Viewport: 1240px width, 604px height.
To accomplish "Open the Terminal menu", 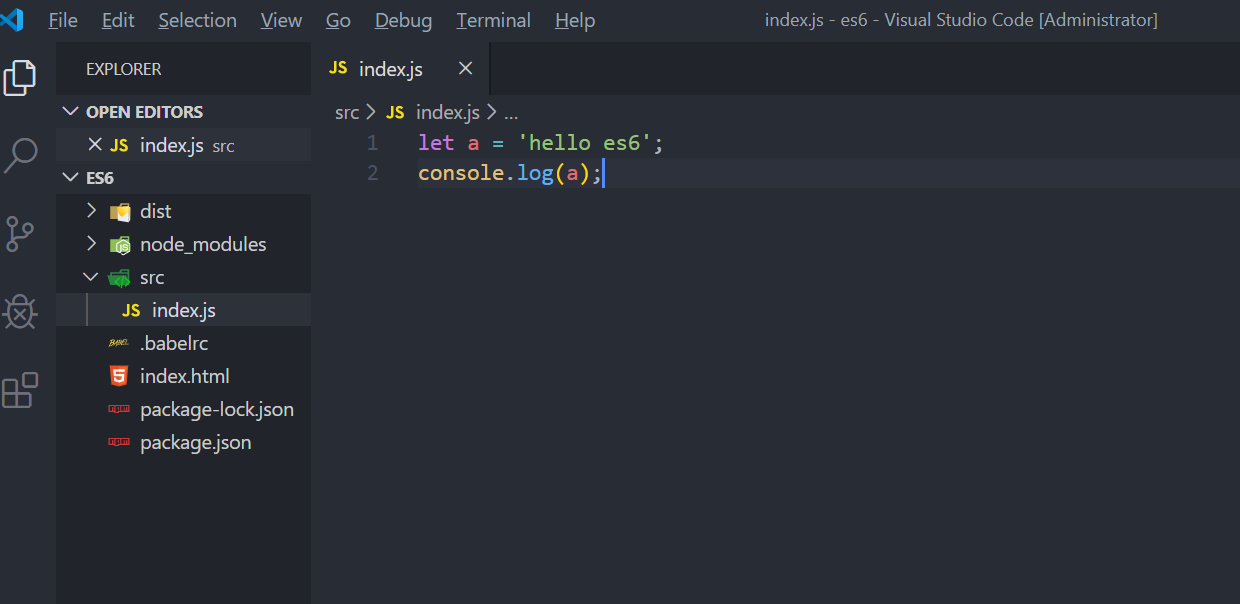I will tap(493, 20).
